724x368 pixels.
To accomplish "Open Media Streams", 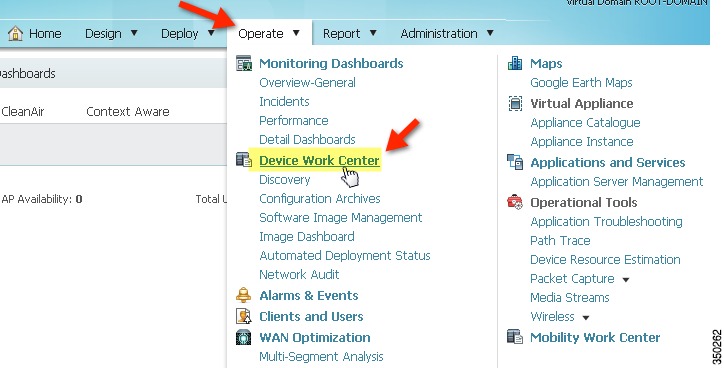I will point(569,297).
